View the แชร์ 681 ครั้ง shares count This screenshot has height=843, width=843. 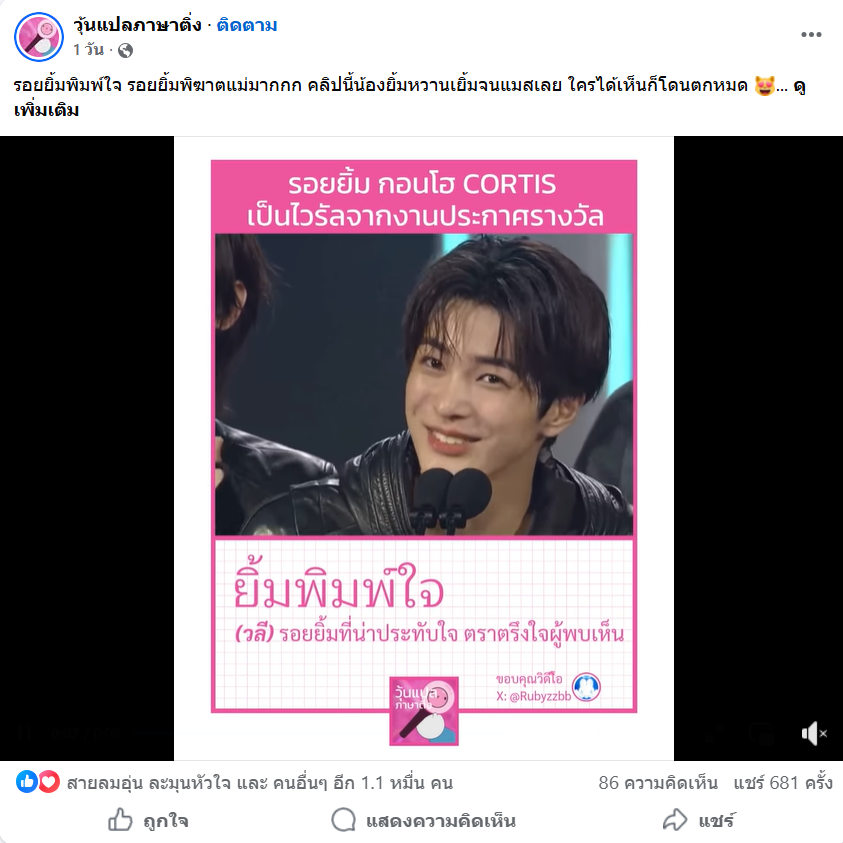pyautogui.click(x=783, y=783)
